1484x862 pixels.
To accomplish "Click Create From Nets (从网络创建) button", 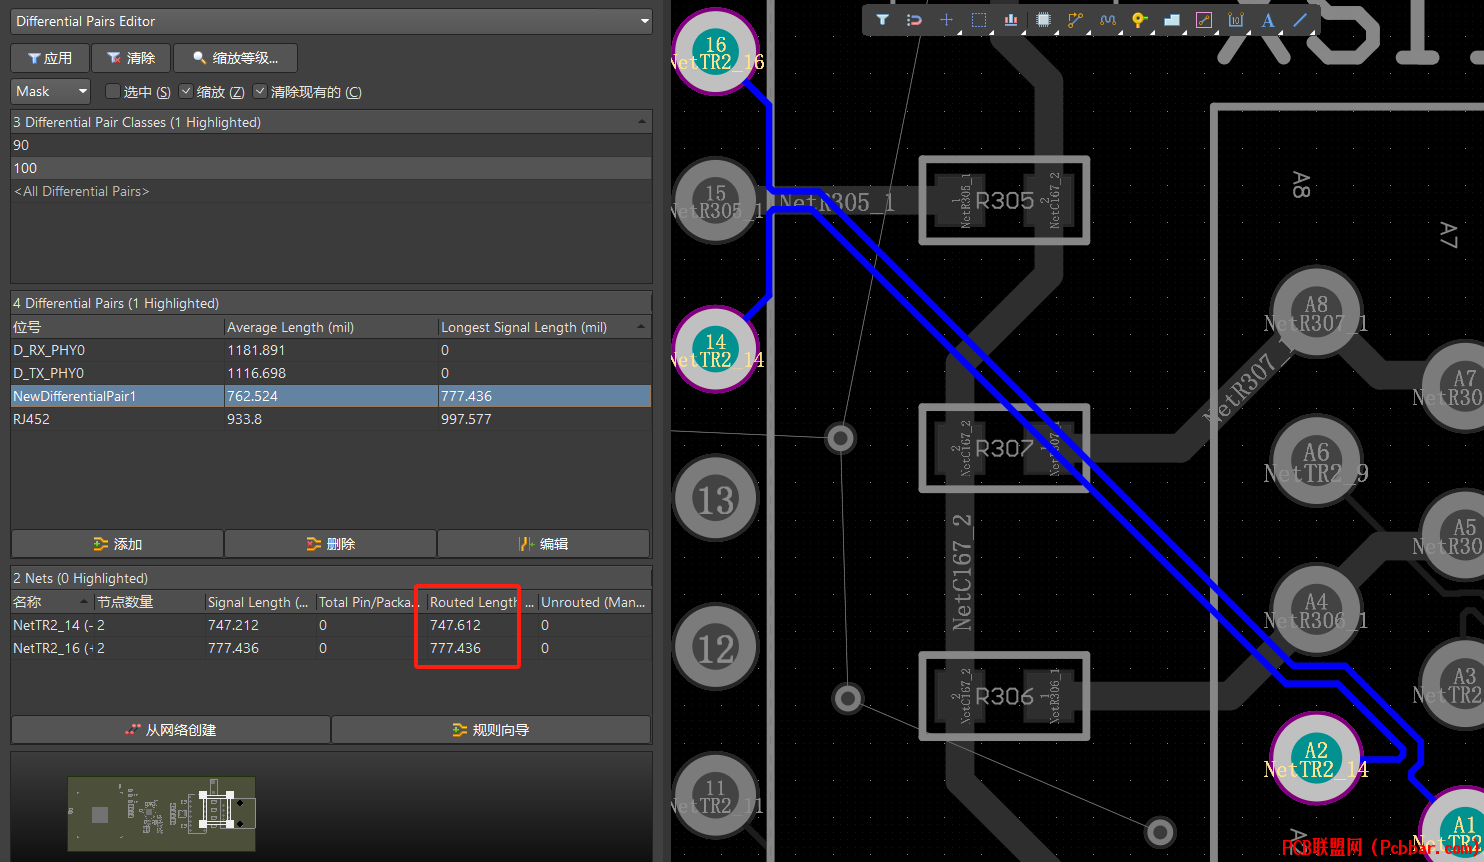I will coord(171,730).
